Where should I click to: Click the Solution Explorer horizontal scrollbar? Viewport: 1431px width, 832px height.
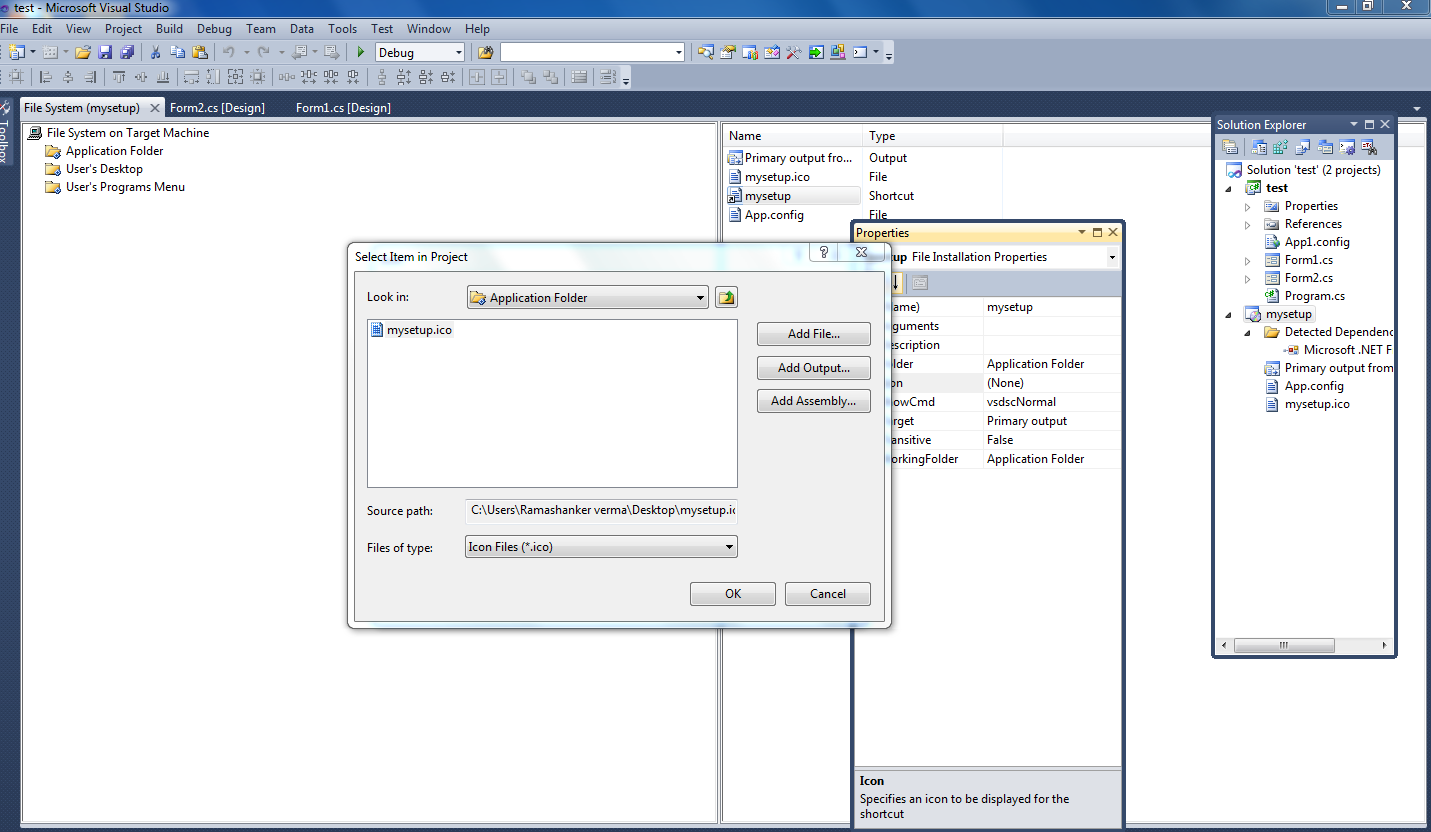1284,645
